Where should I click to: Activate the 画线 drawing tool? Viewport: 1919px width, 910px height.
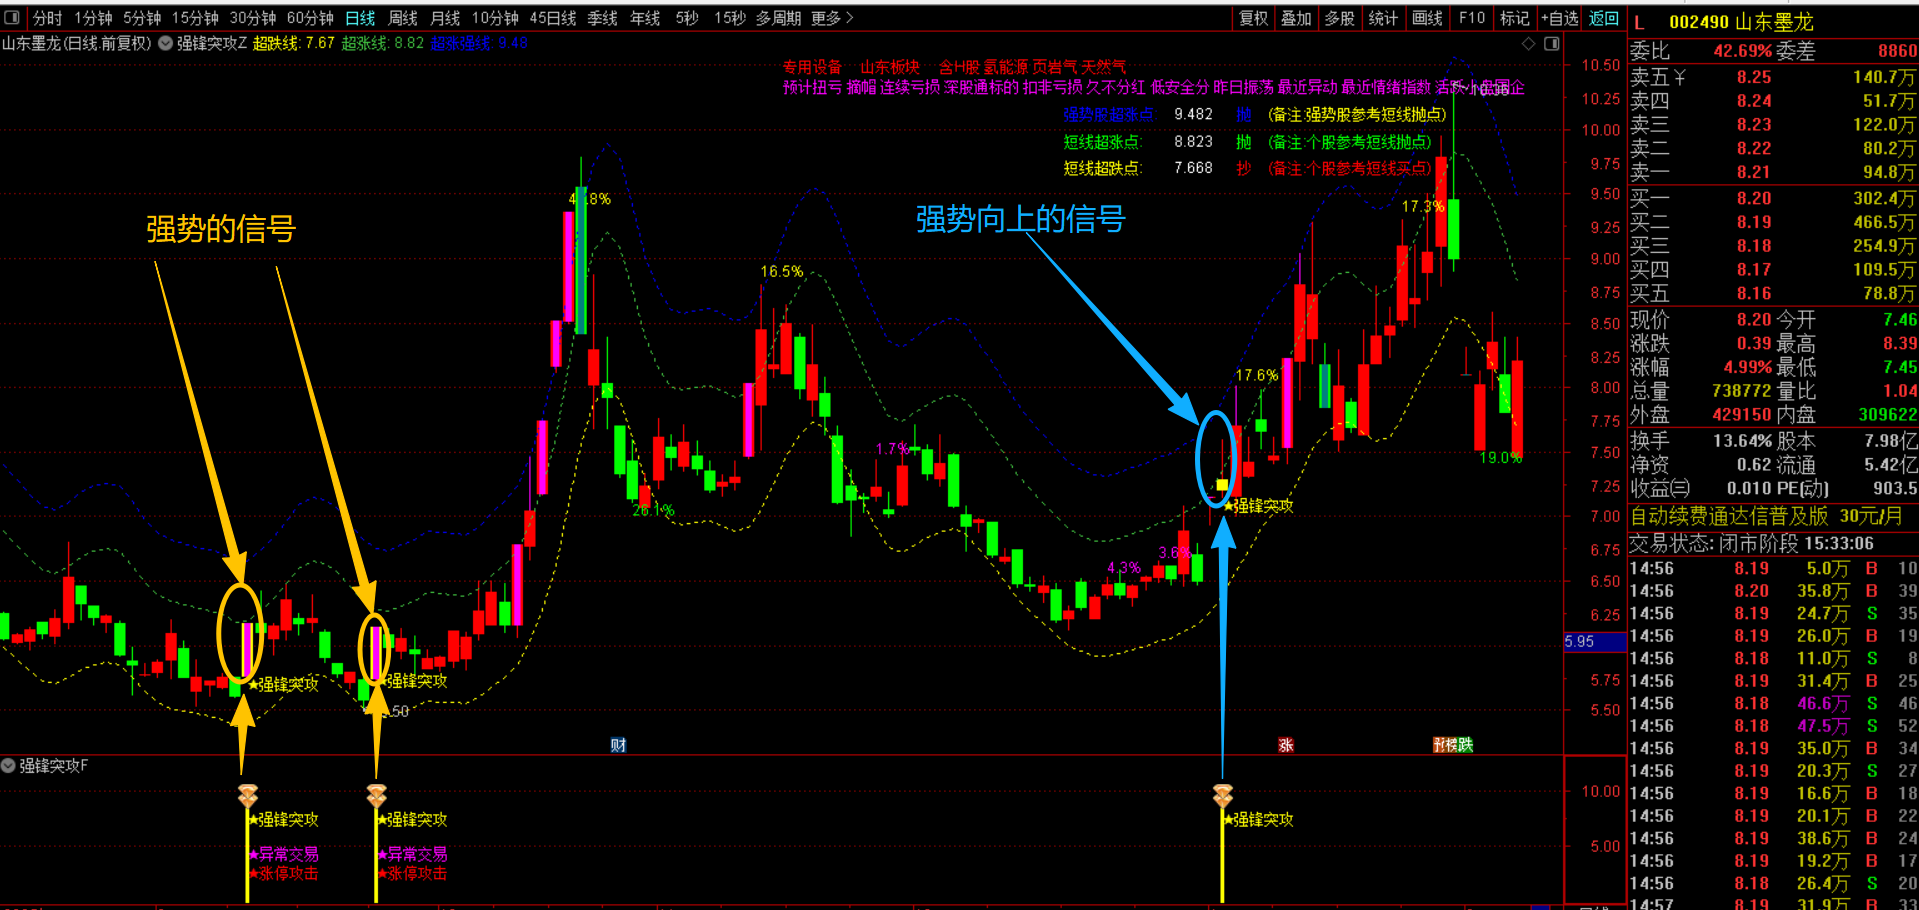(x=1428, y=18)
